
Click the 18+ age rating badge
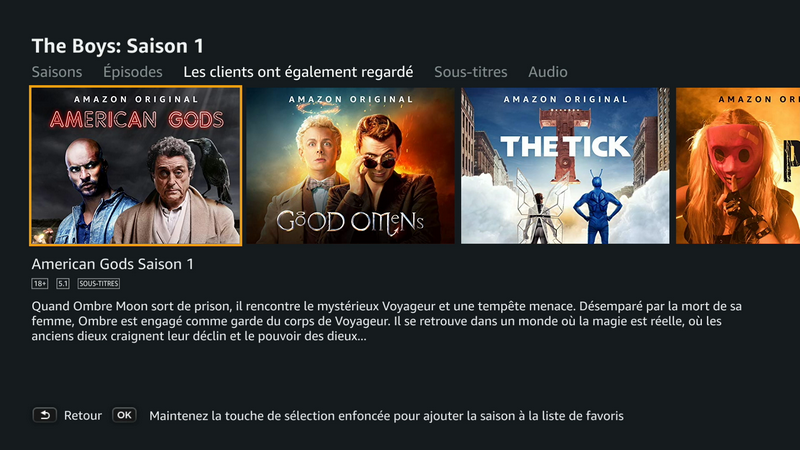[x=40, y=284]
